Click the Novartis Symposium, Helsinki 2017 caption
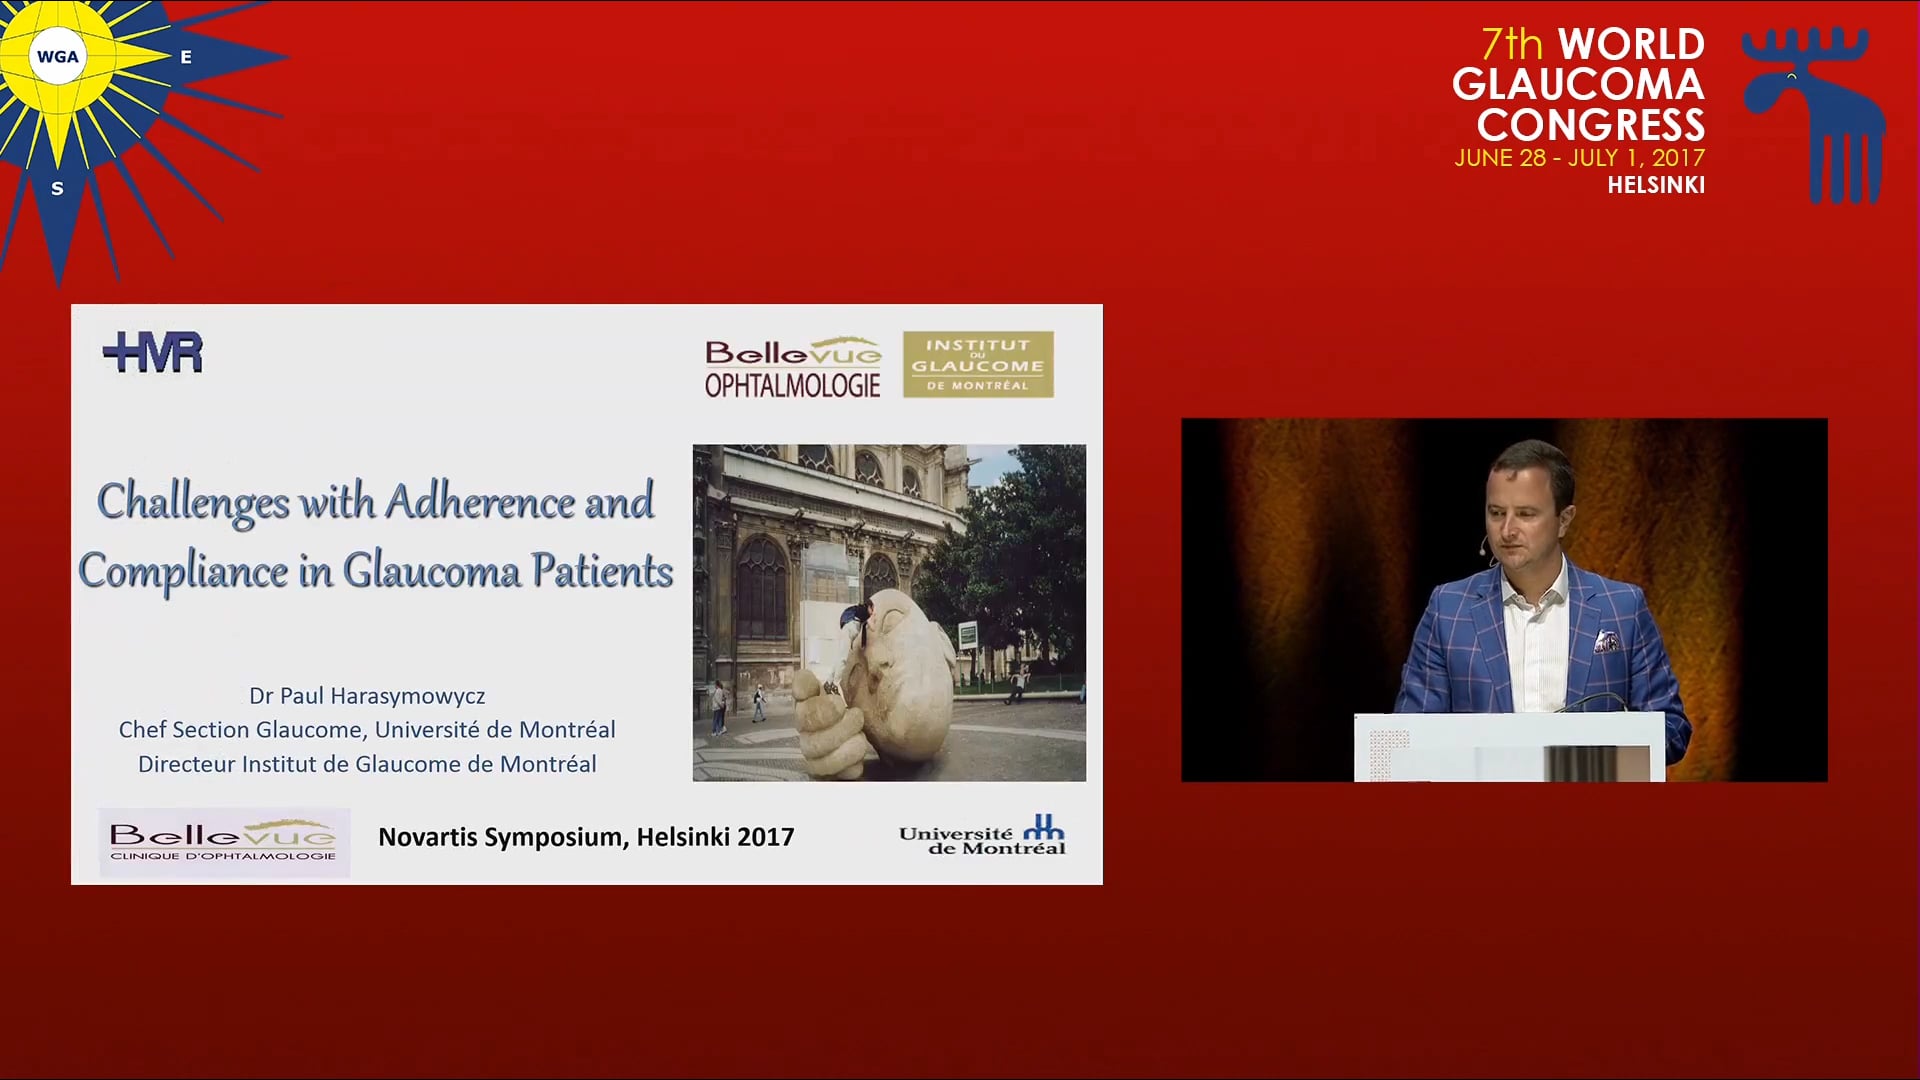 pos(586,837)
